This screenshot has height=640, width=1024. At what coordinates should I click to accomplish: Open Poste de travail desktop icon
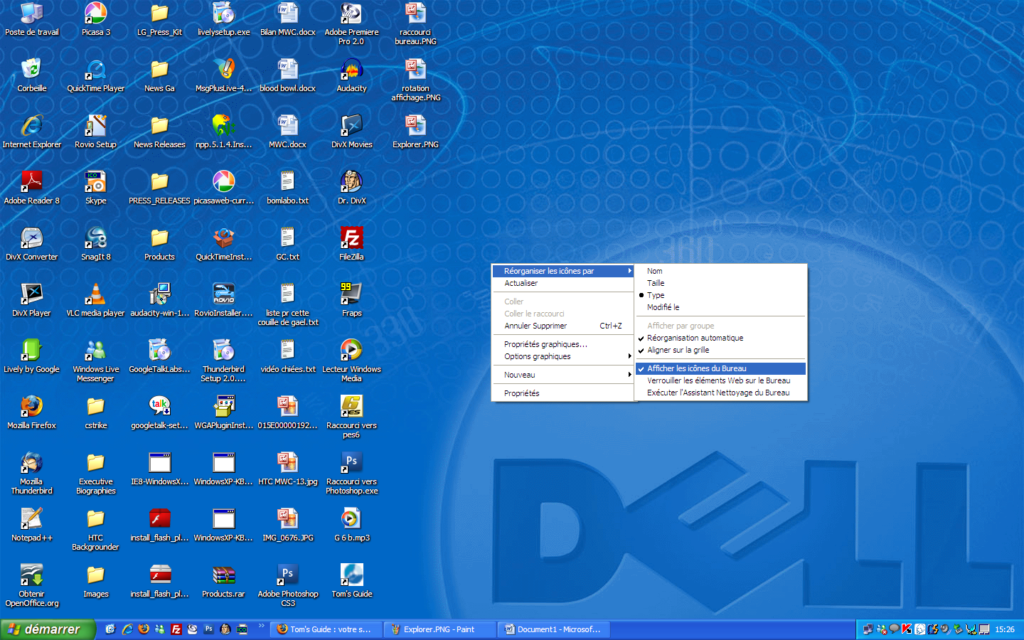[31, 20]
